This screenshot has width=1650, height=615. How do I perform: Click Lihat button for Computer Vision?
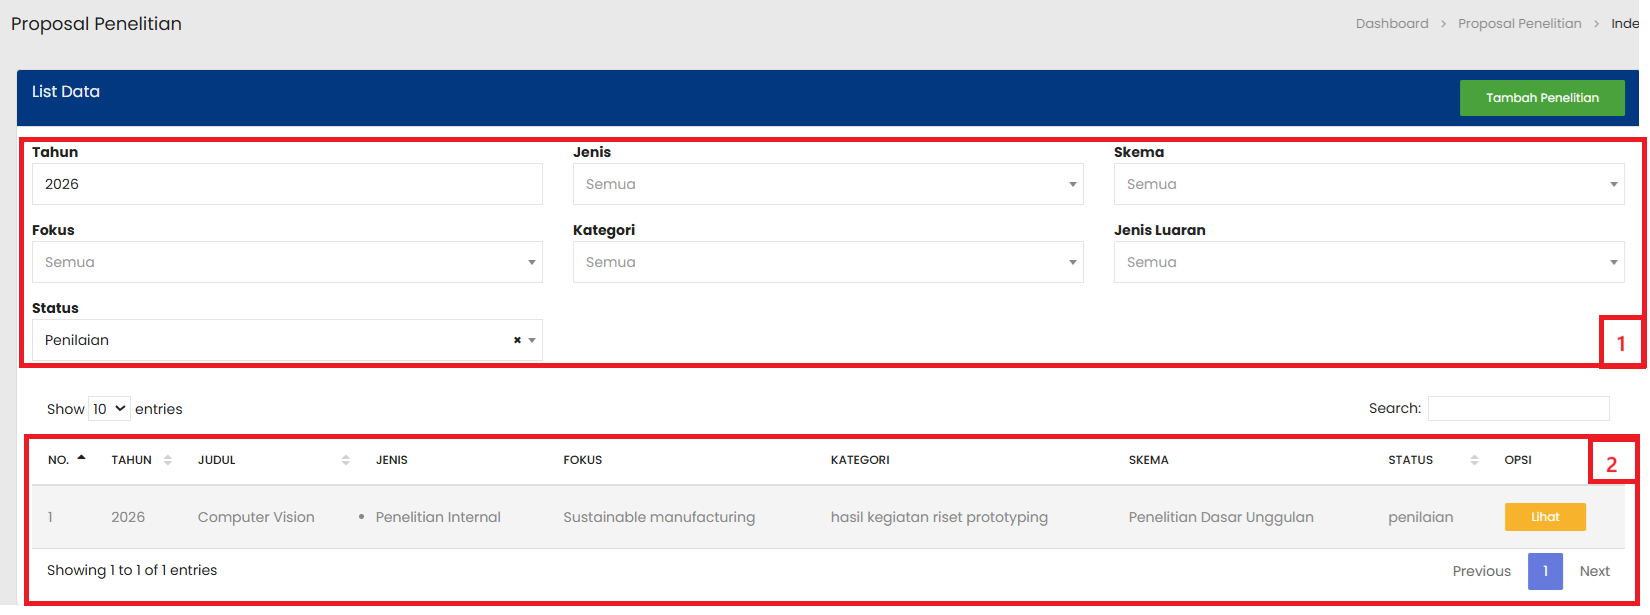click(x=1544, y=517)
